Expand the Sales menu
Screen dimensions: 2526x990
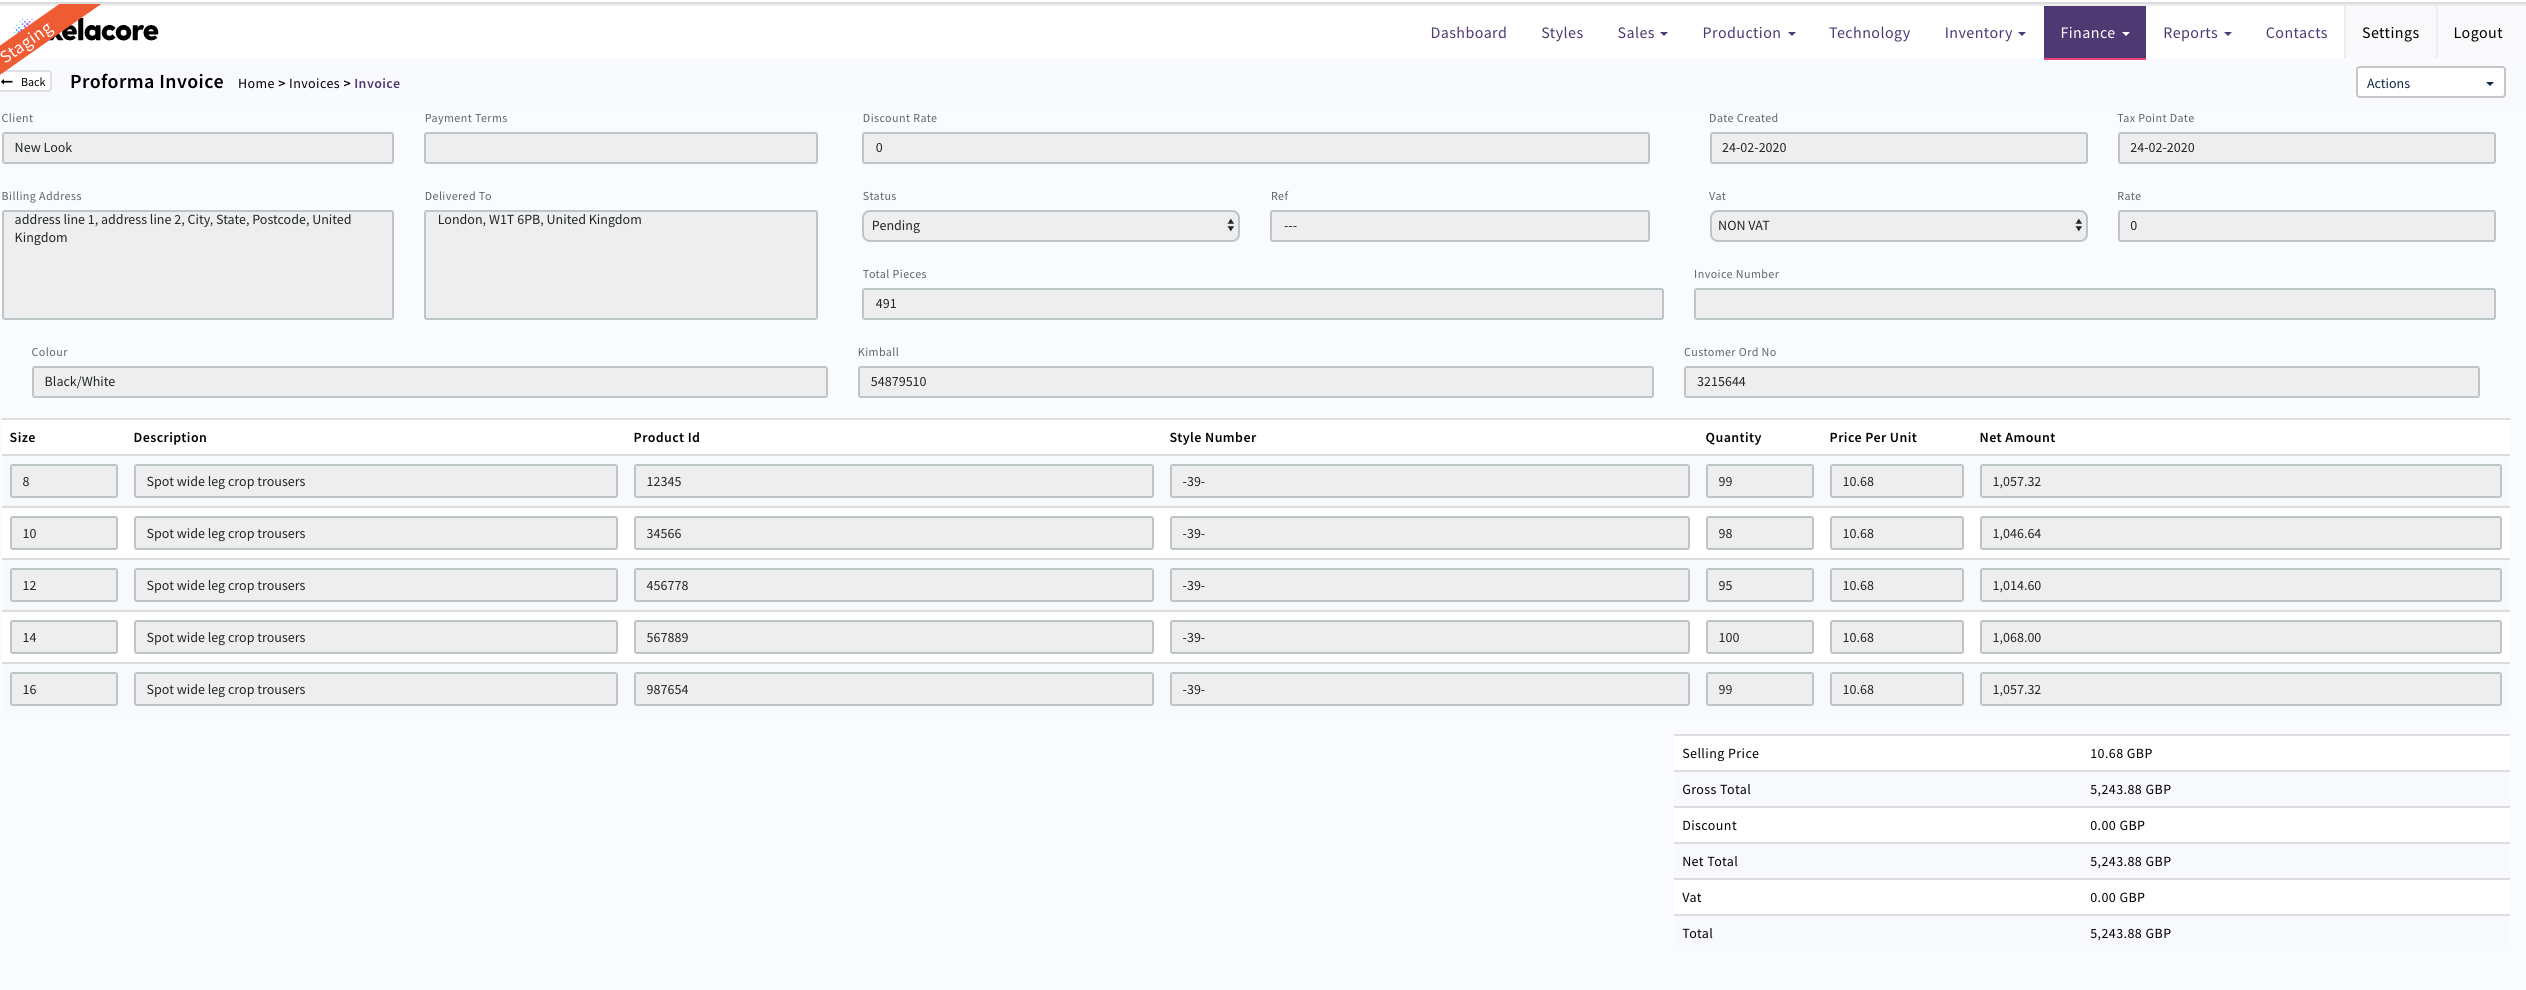(1642, 33)
